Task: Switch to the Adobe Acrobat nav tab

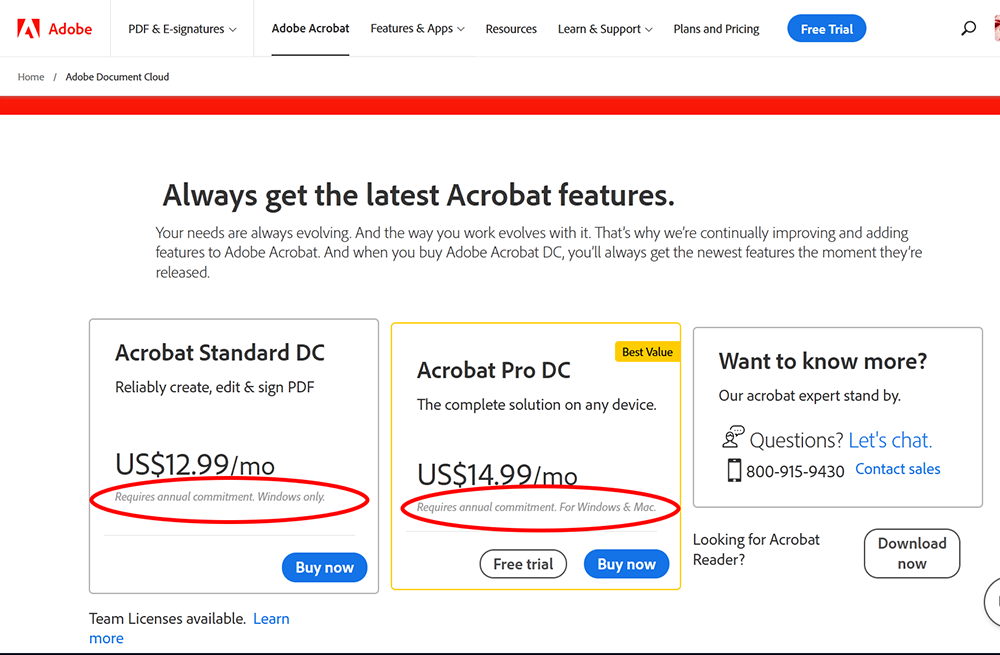Action: click(x=310, y=29)
